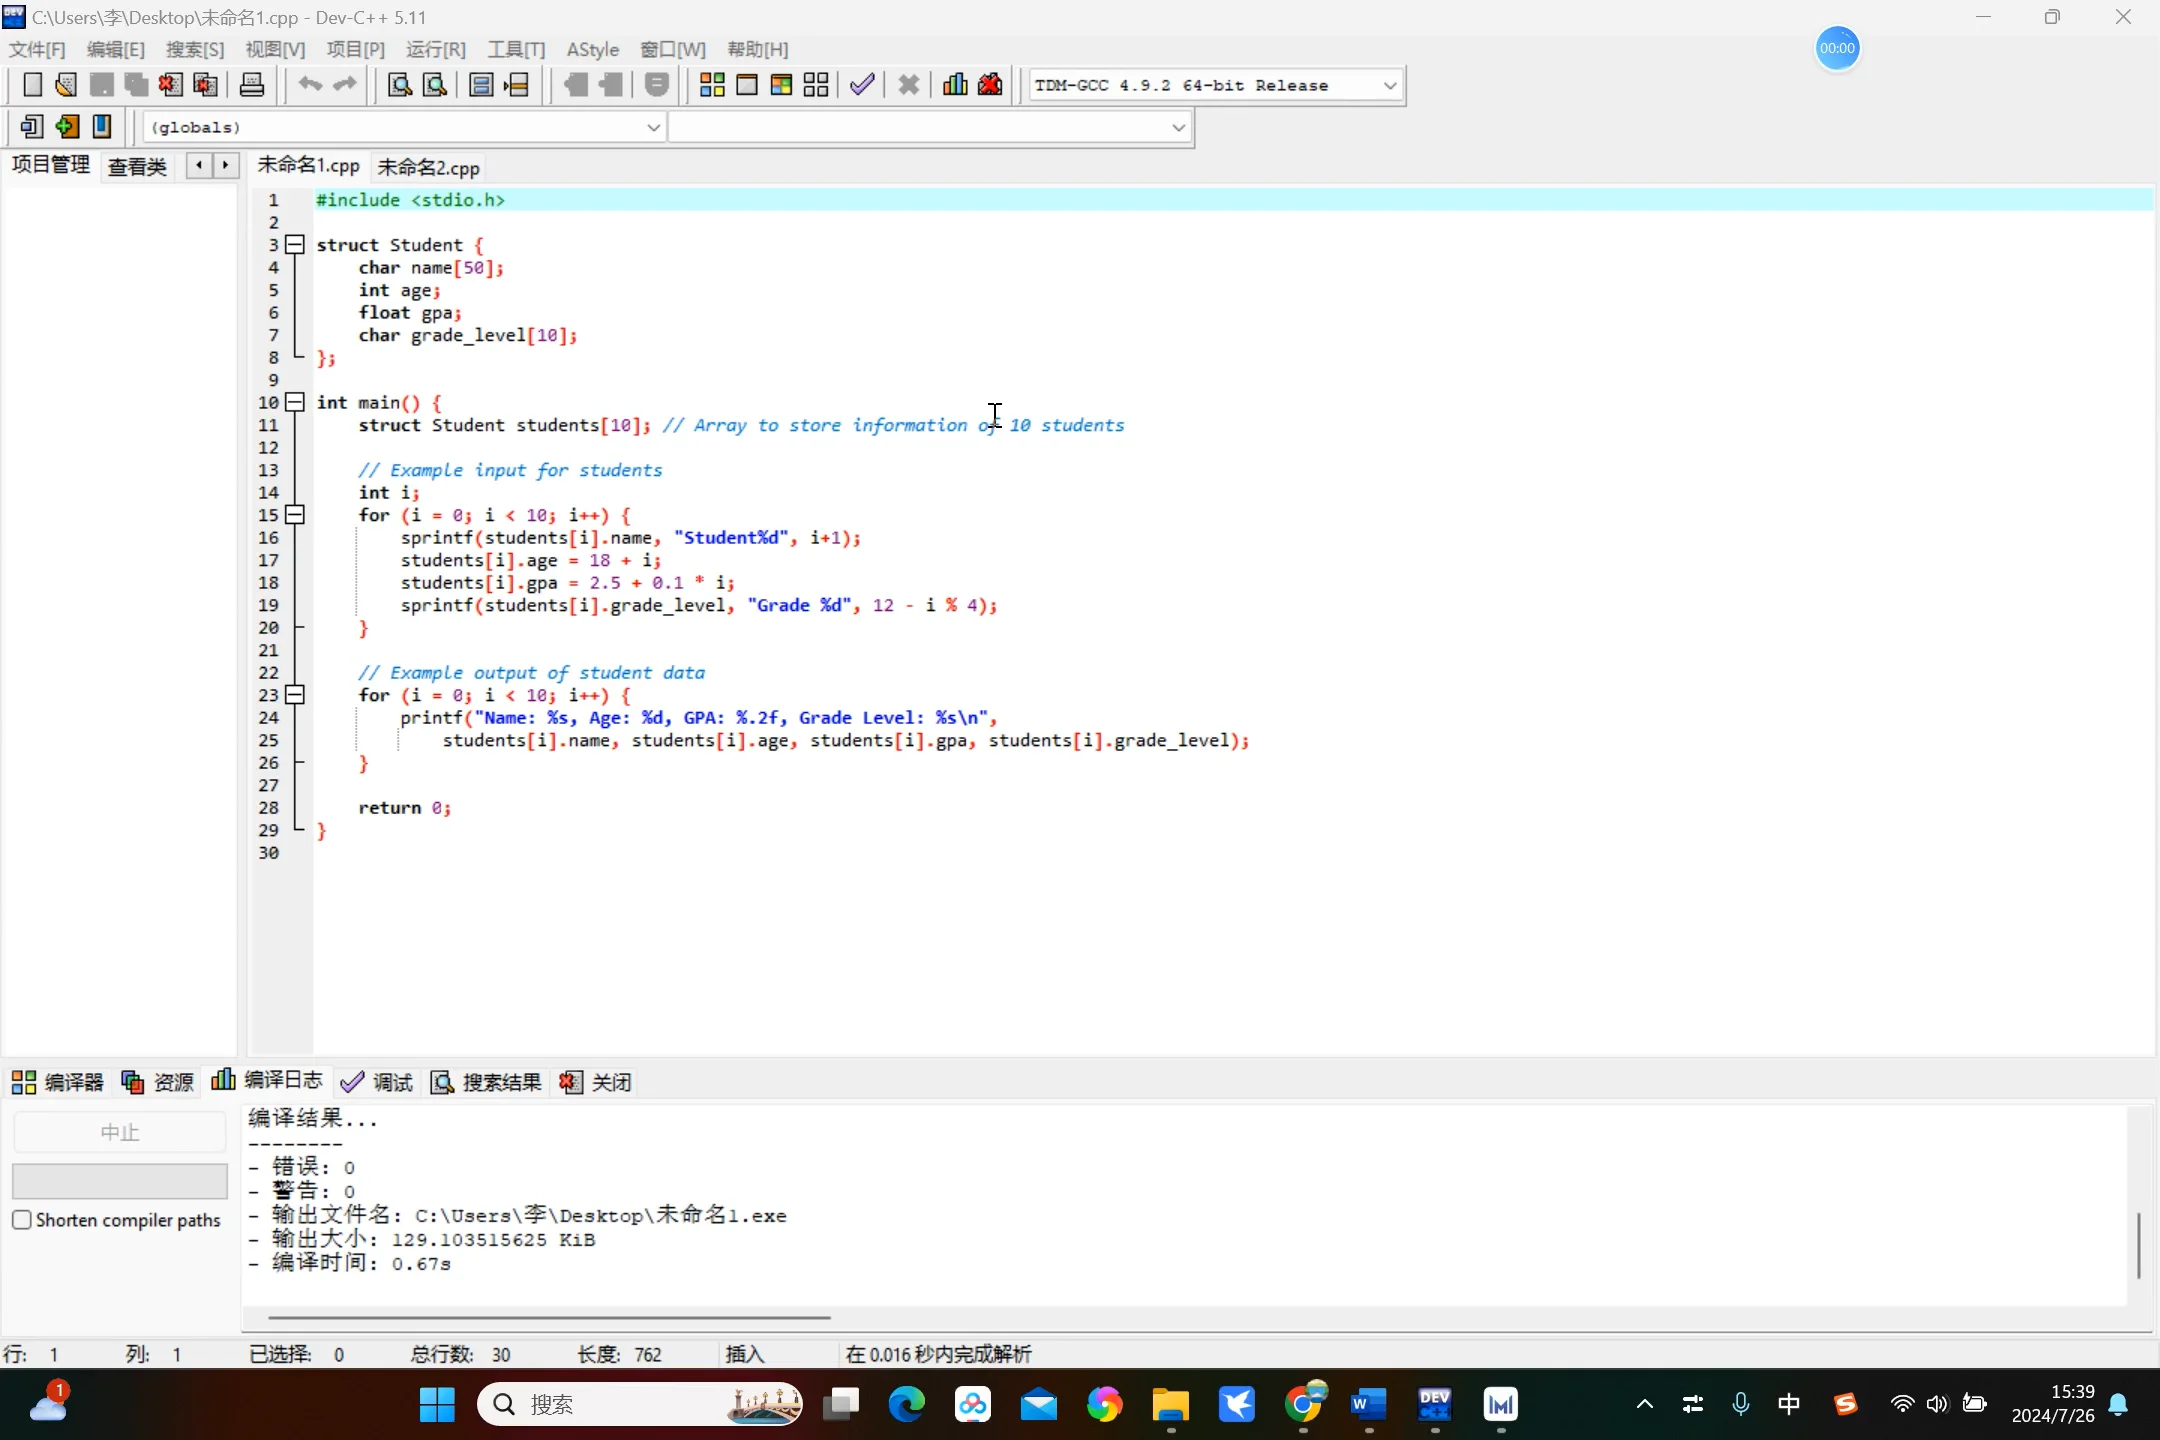
Task: Open the TDM-GCC compiler set dropdown
Action: tap(1389, 85)
